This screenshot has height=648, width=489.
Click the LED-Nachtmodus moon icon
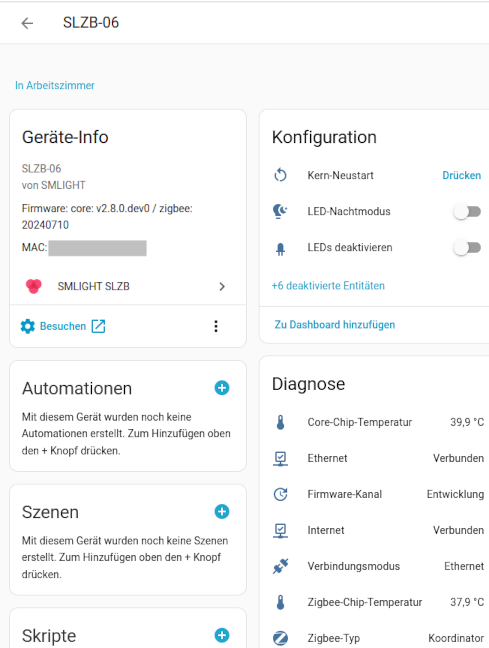coord(280,211)
